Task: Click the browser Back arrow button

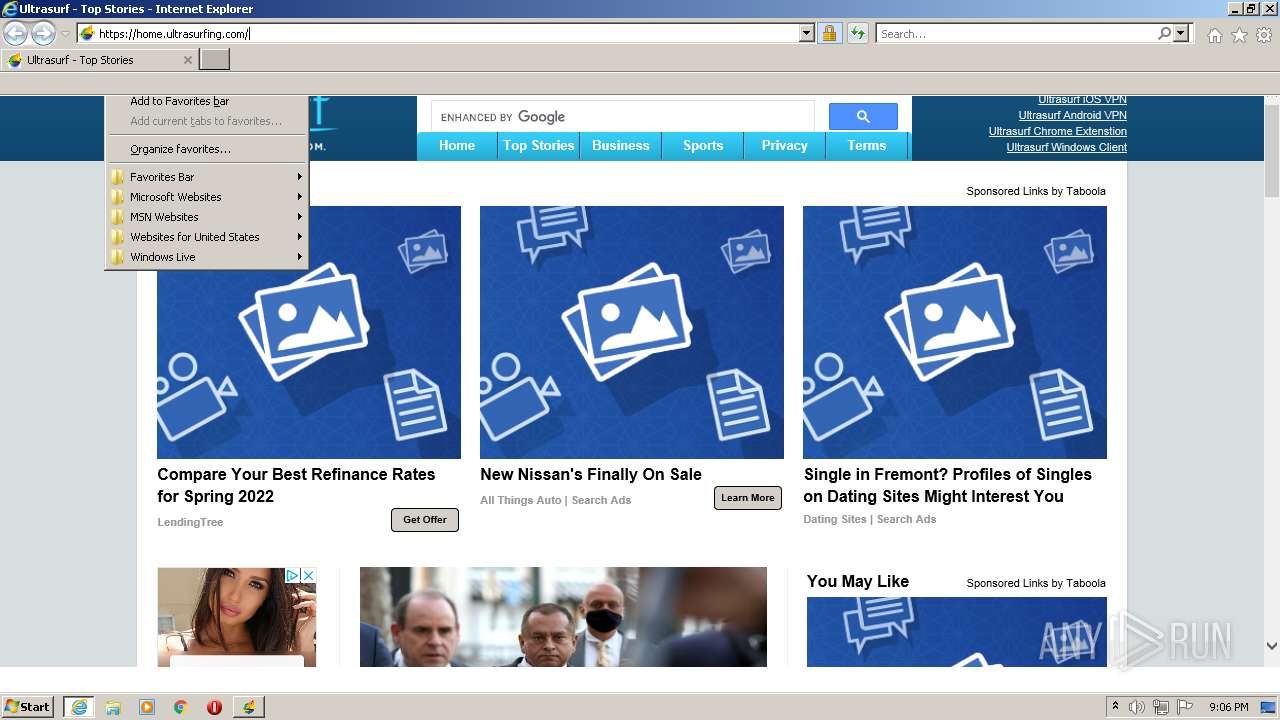Action: coord(16,34)
